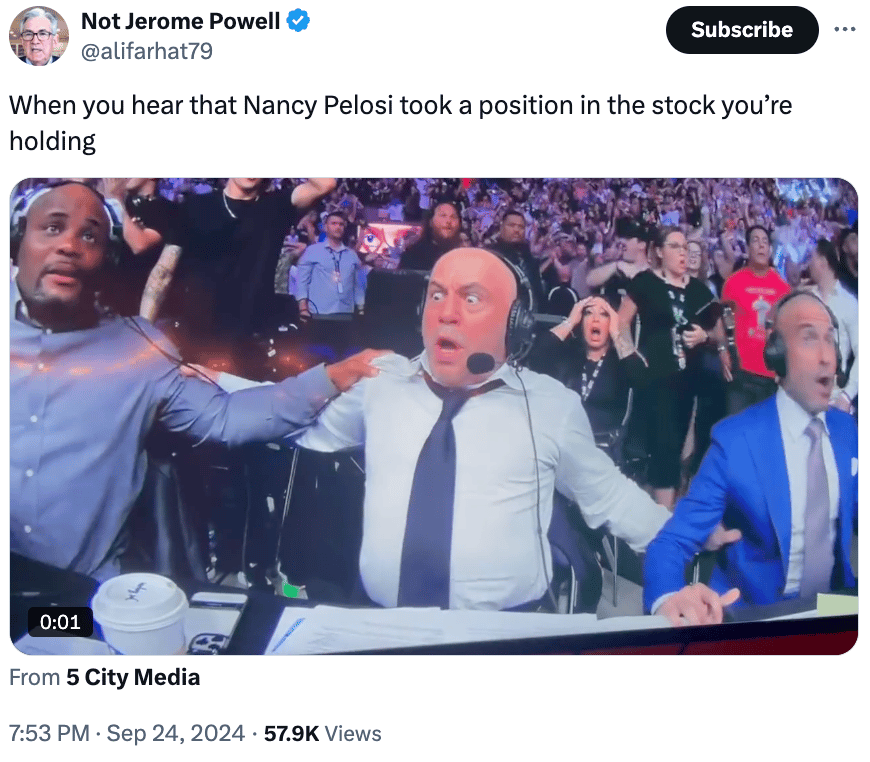The image size is (870, 762).
Task: Click the From label below video
Action: 34,677
